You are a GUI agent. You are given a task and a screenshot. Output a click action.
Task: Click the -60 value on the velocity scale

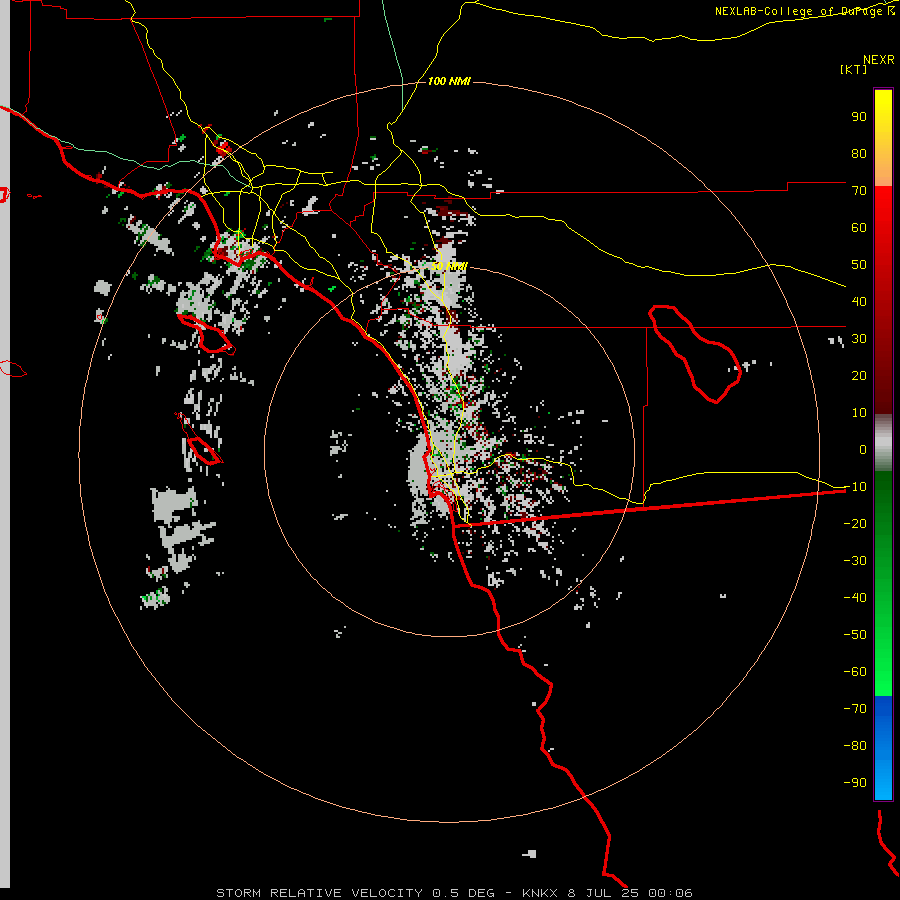coord(855,672)
